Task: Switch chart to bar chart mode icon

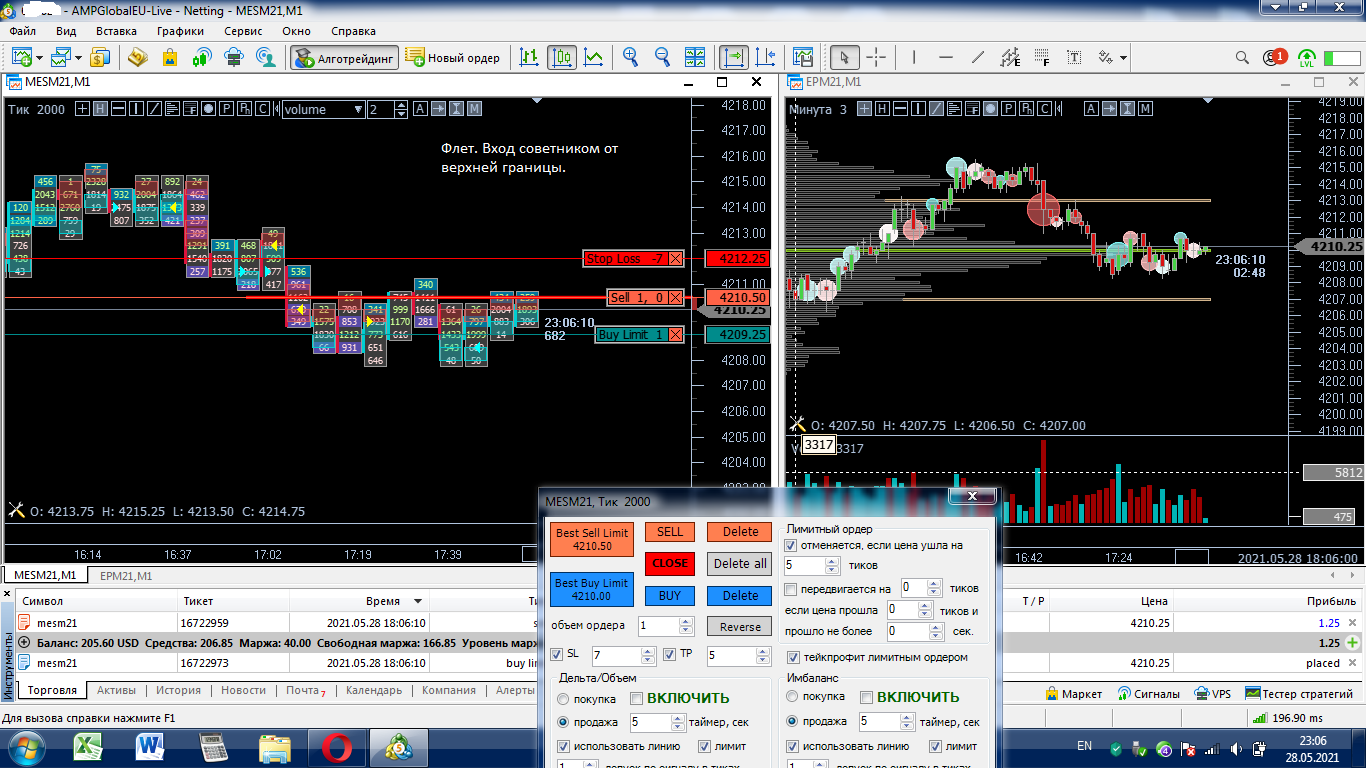Action: point(530,58)
